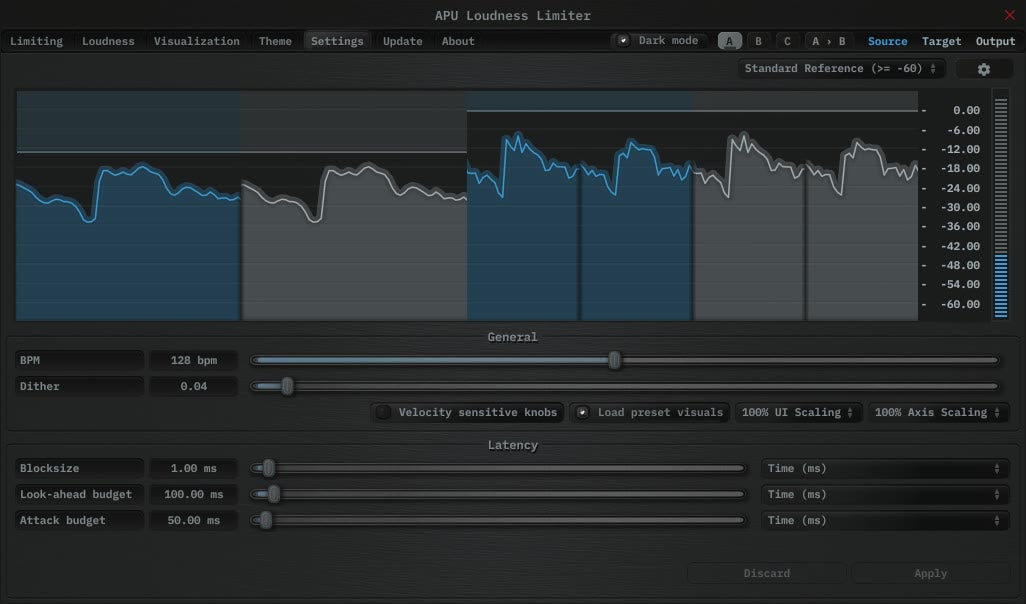Select the Settings tab
1026x604 pixels.
(337, 41)
